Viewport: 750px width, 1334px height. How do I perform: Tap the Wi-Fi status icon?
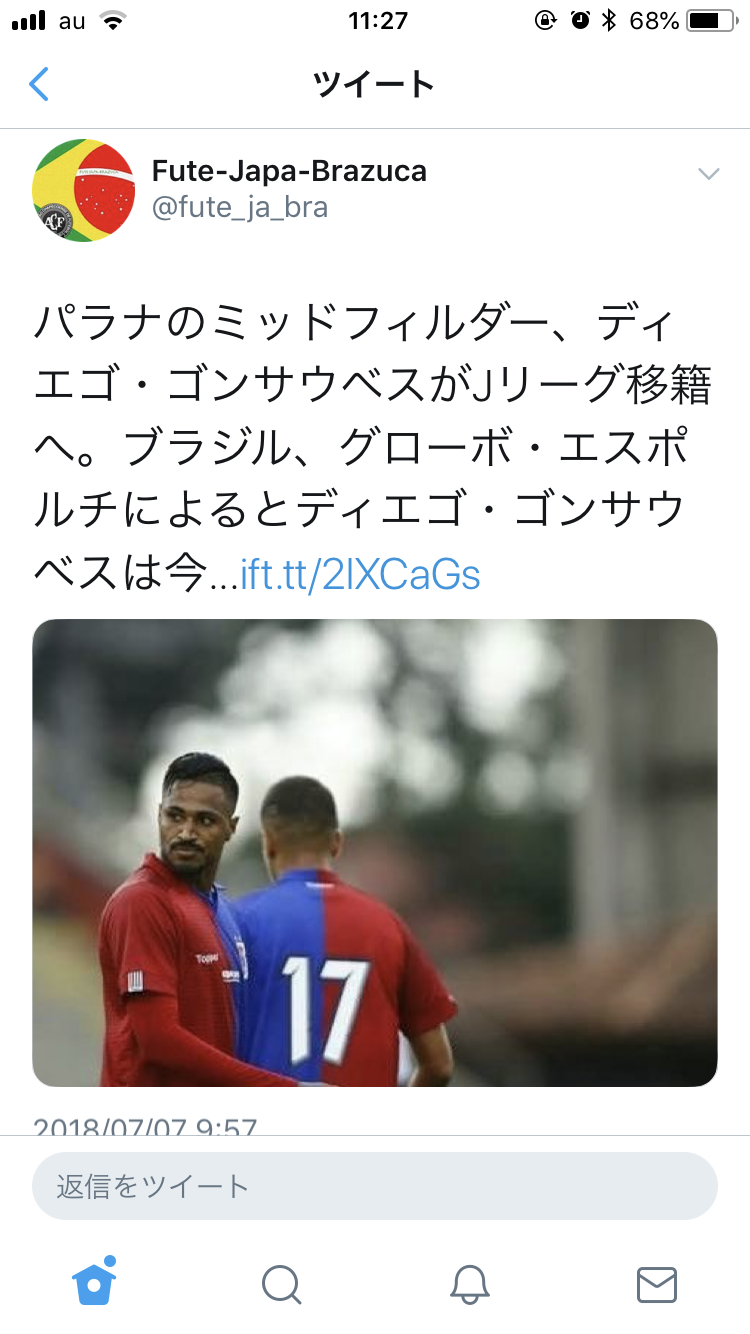click(113, 21)
